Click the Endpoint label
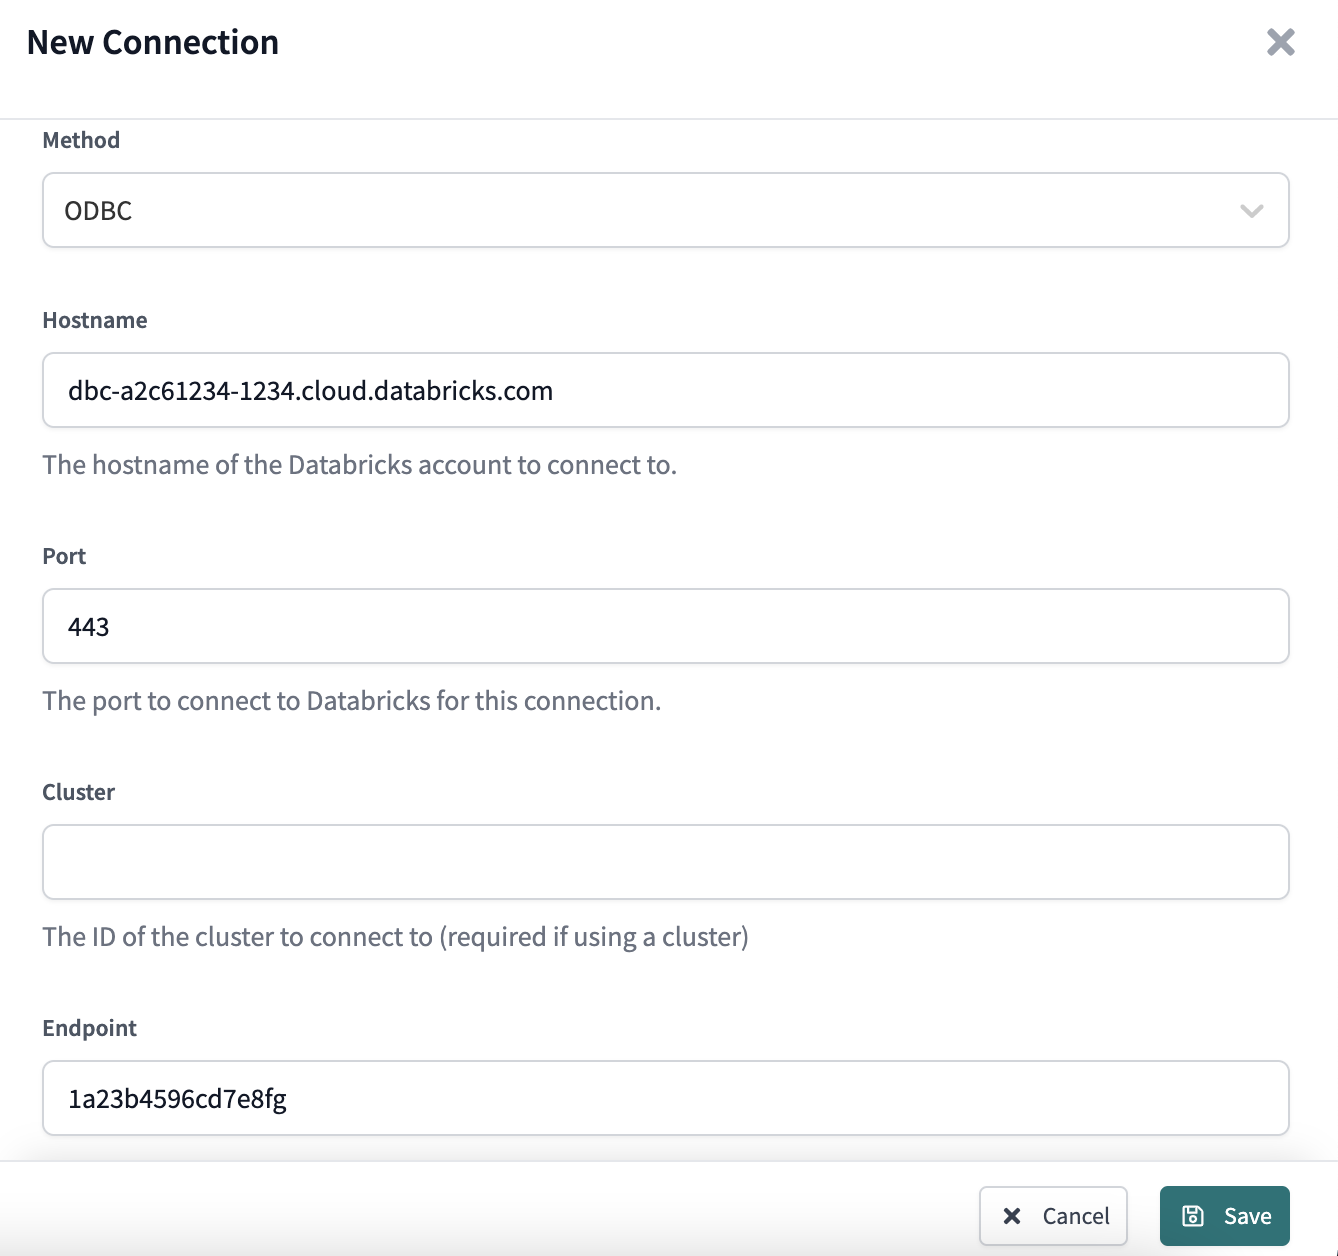1338x1256 pixels. click(90, 1028)
